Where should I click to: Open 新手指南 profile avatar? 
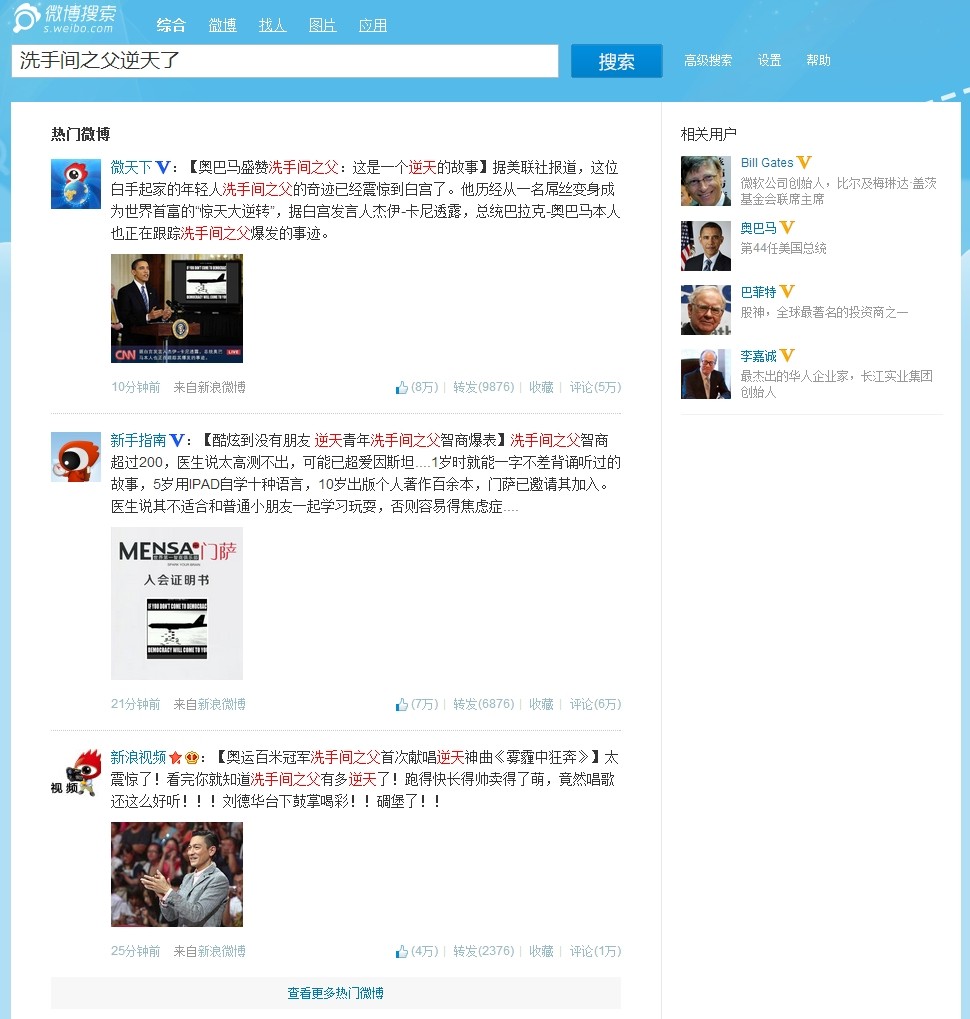[76, 457]
